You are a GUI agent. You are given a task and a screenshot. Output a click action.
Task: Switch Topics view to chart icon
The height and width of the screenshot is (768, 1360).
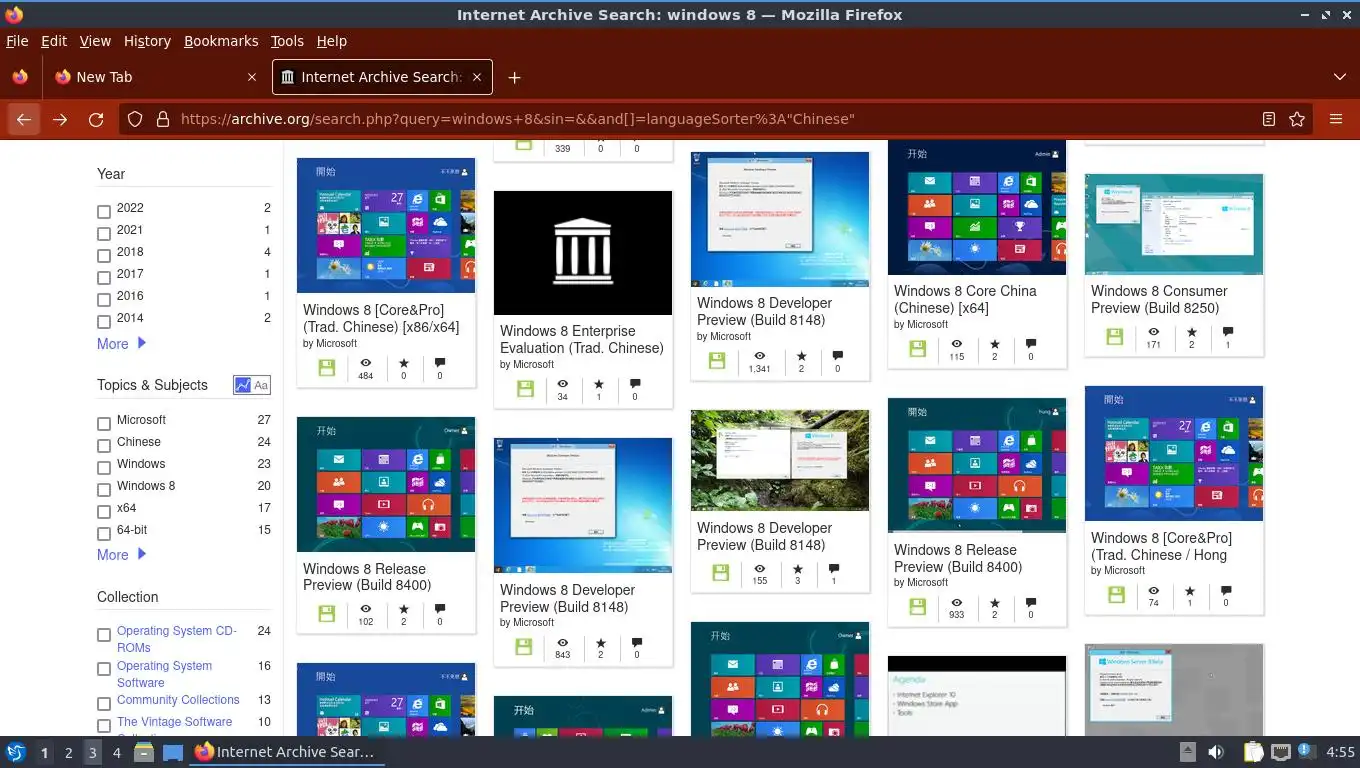pyautogui.click(x=242, y=385)
